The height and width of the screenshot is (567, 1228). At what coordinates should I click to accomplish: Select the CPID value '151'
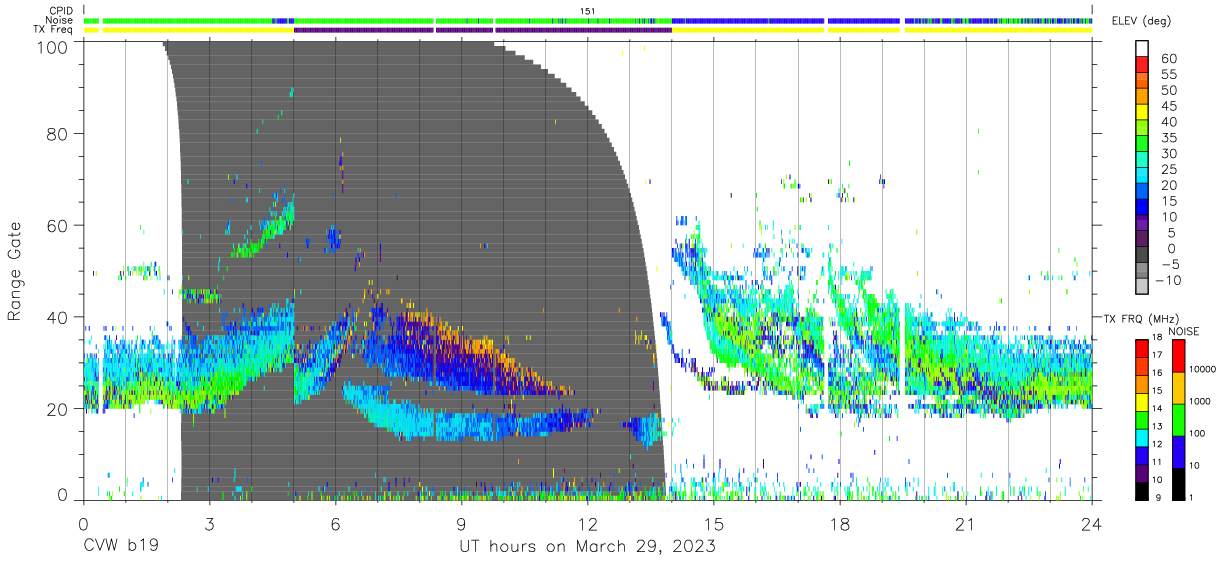[588, 11]
